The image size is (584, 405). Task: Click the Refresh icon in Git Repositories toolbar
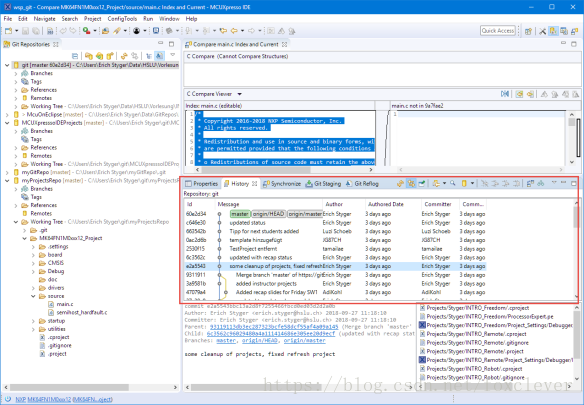tap(124, 56)
